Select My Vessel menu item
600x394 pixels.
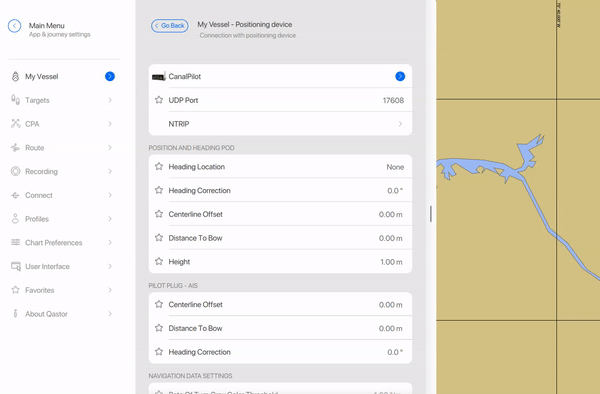63,77
